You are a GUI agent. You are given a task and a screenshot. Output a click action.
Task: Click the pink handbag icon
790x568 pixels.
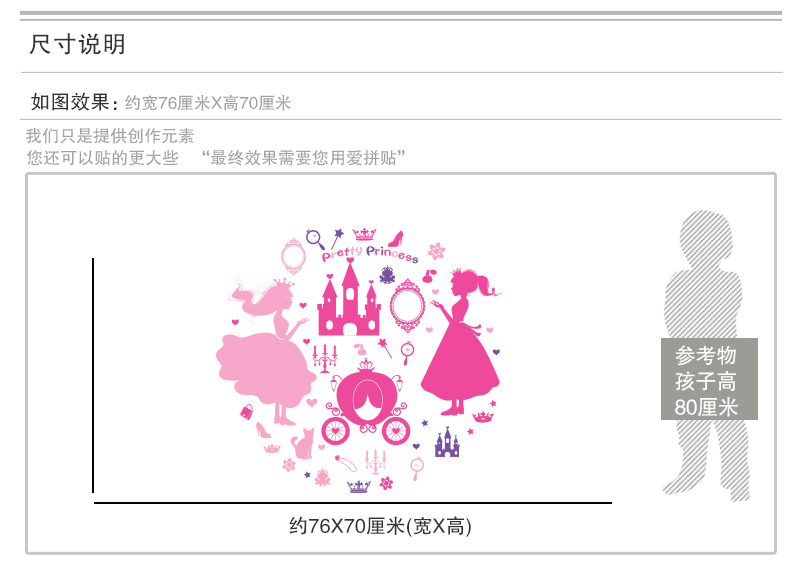click(246, 412)
